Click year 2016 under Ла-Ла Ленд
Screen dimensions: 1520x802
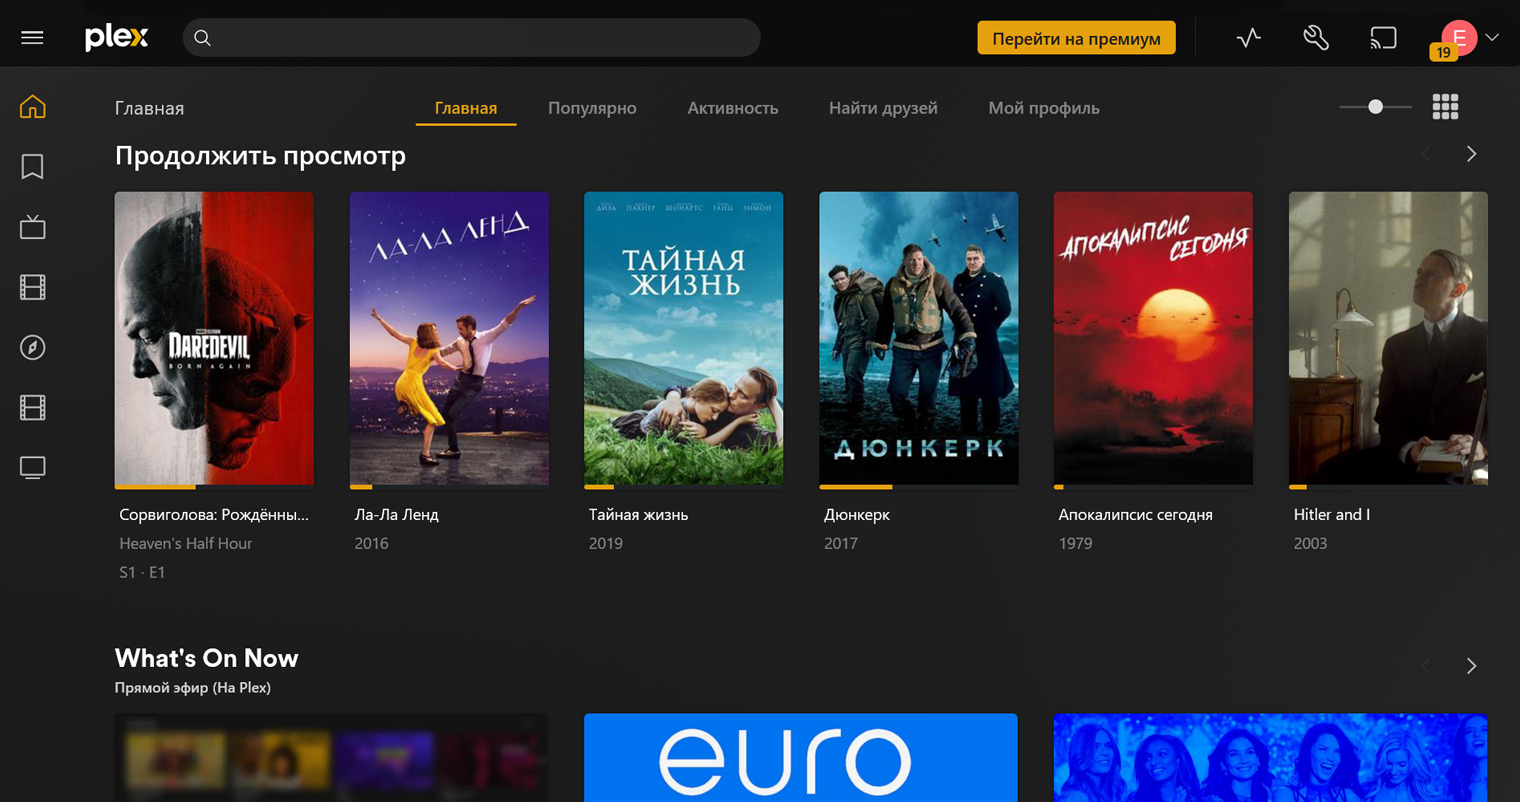371,544
